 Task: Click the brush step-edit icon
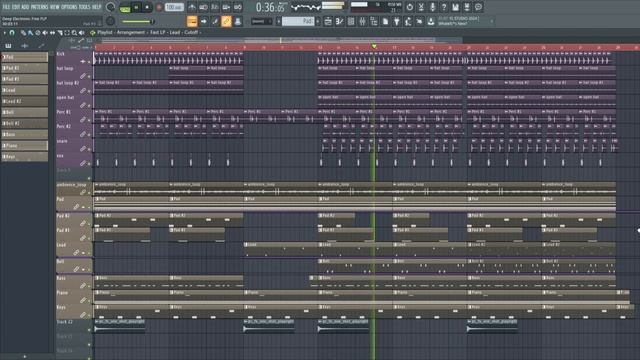[x=215, y=21]
